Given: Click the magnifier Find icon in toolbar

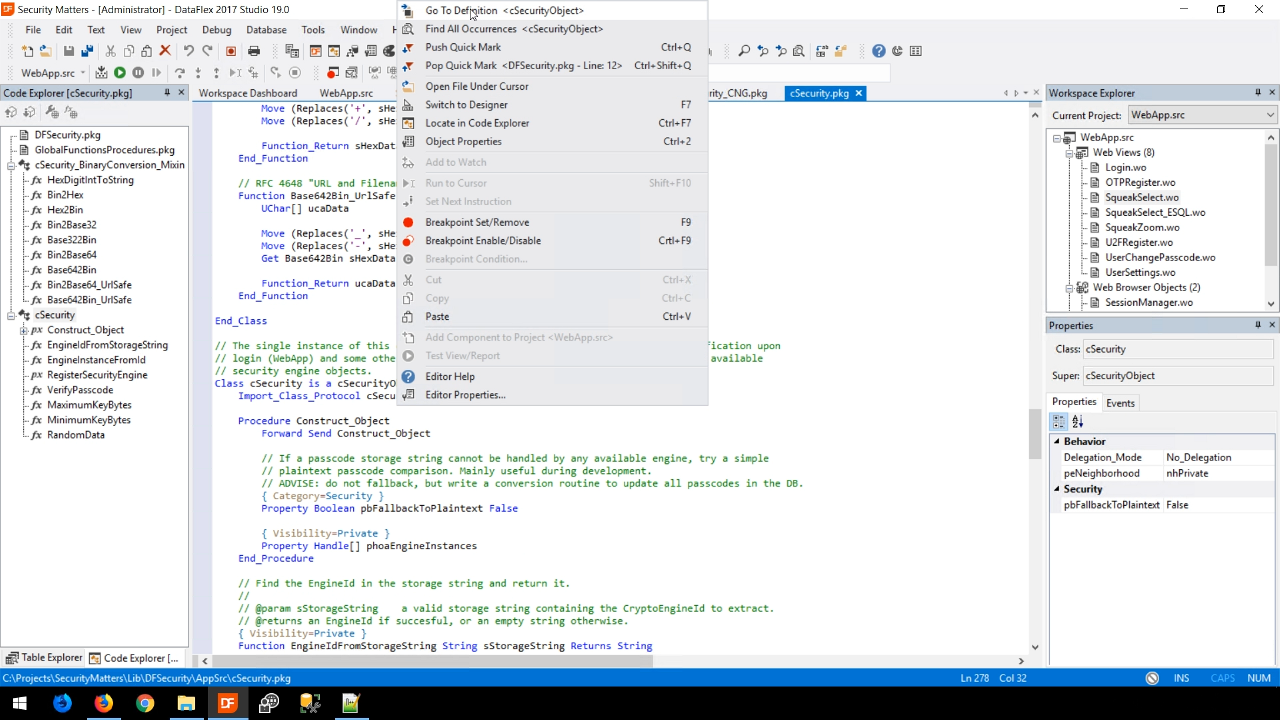Looking at the screenshot, I should (744, 51).
